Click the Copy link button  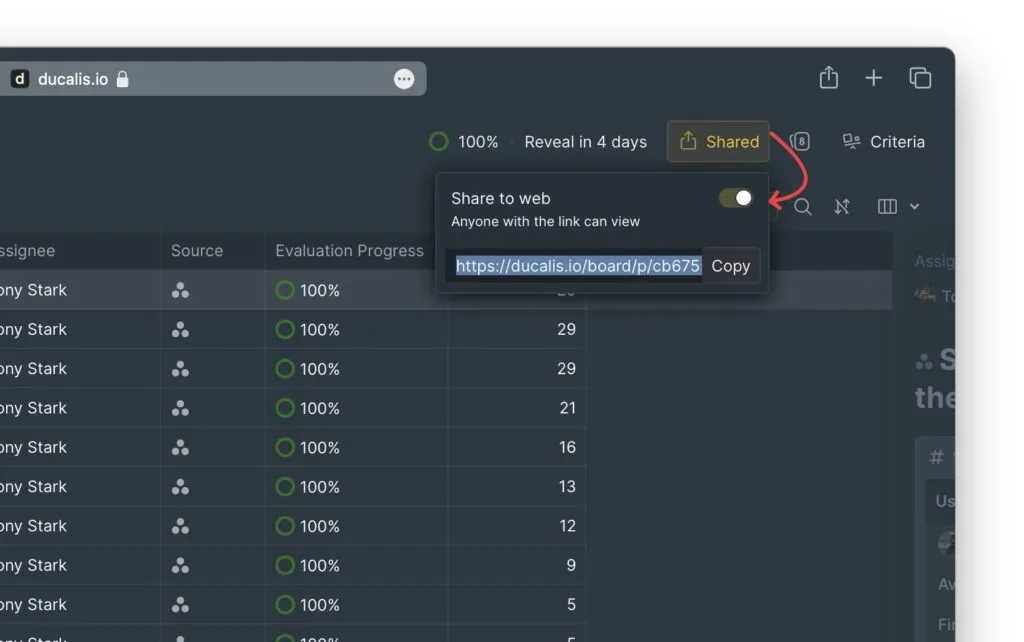[730, 266]
